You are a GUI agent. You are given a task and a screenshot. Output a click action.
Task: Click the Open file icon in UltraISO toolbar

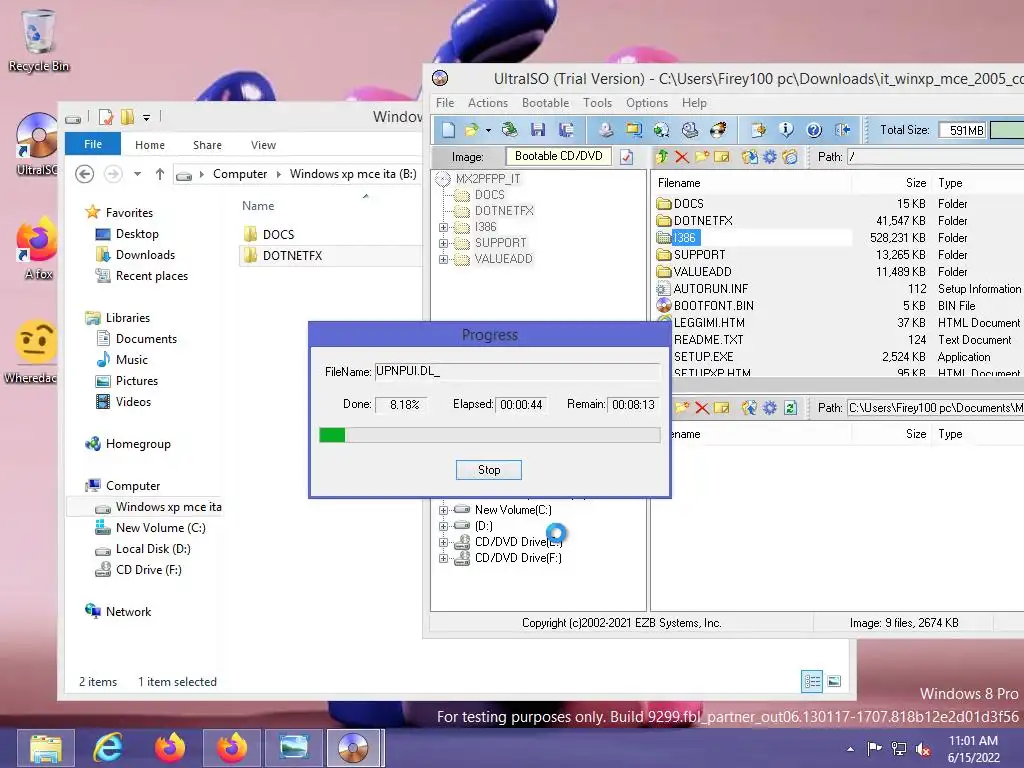[472, 130]
